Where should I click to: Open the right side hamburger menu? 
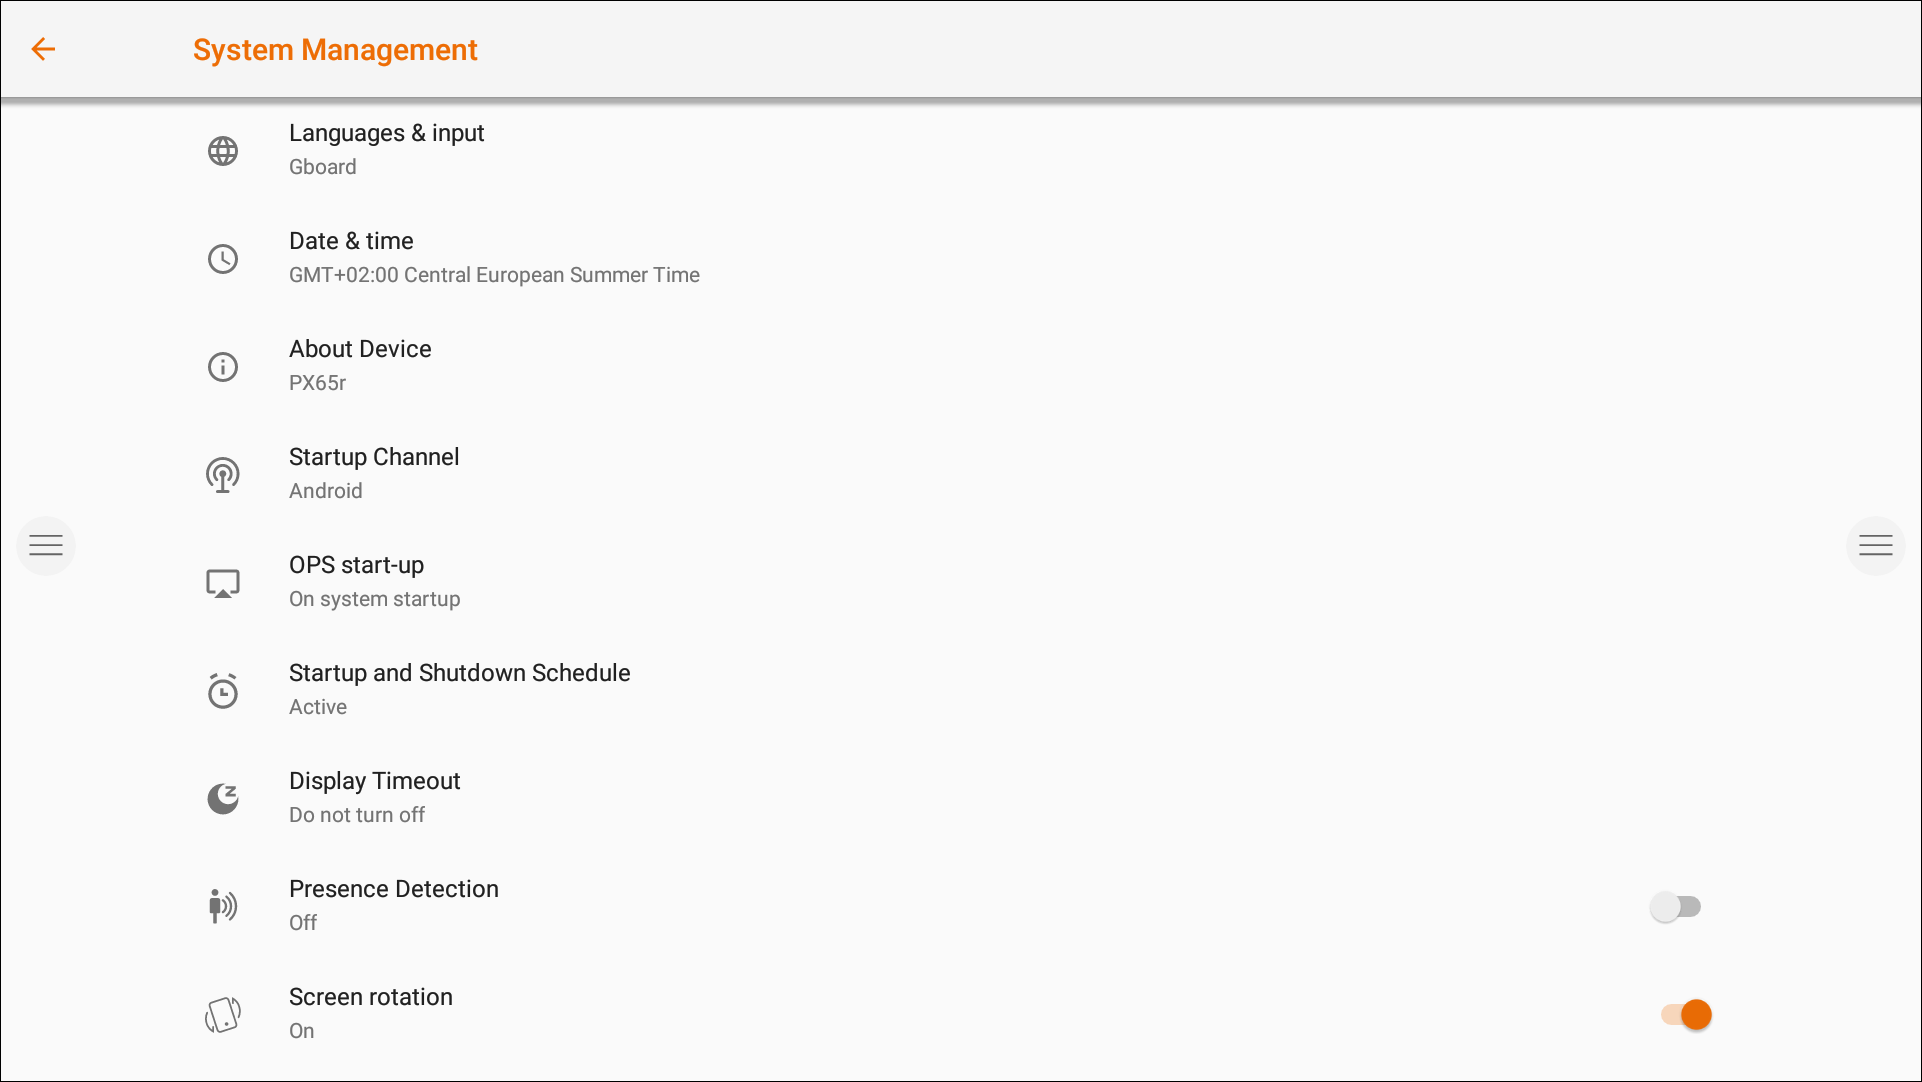(1877, 545)
